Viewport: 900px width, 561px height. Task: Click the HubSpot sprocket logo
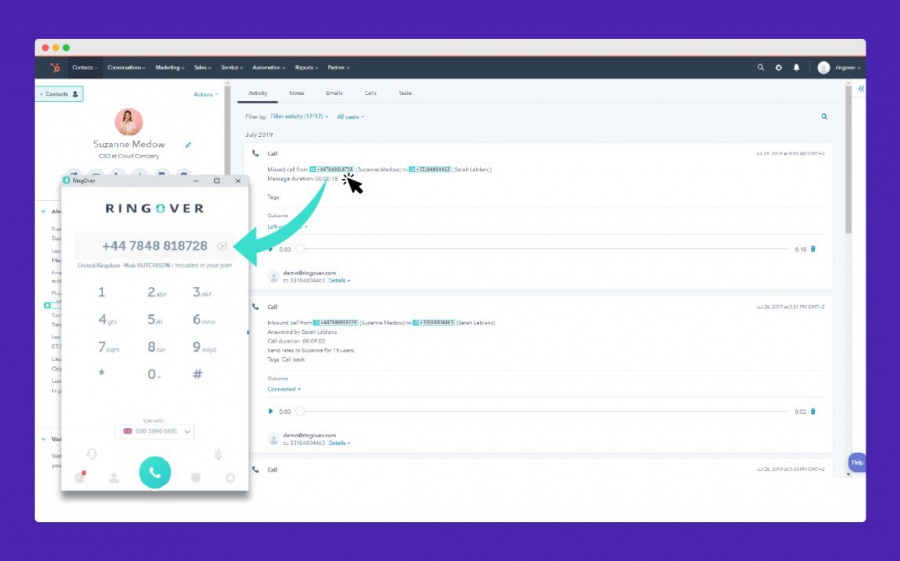(x=55, y=68)
